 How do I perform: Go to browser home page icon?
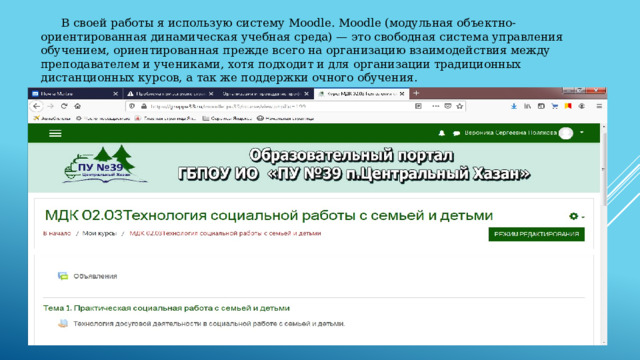(x=78, y=106)
